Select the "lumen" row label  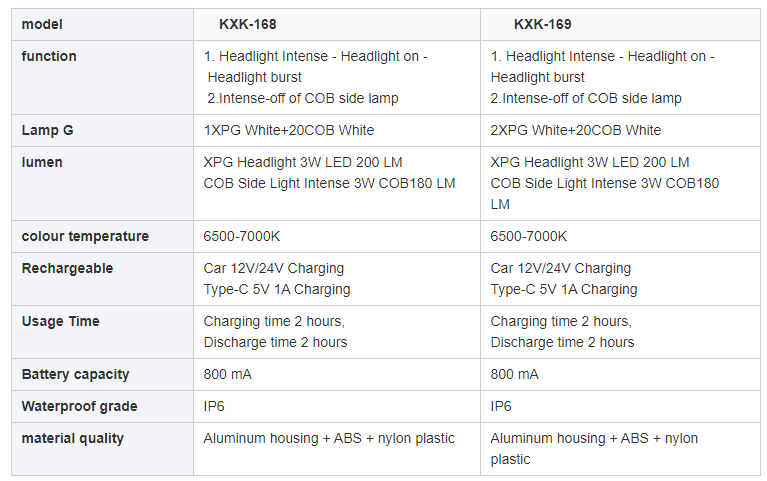pyautogui.click(x=42, y=162)
